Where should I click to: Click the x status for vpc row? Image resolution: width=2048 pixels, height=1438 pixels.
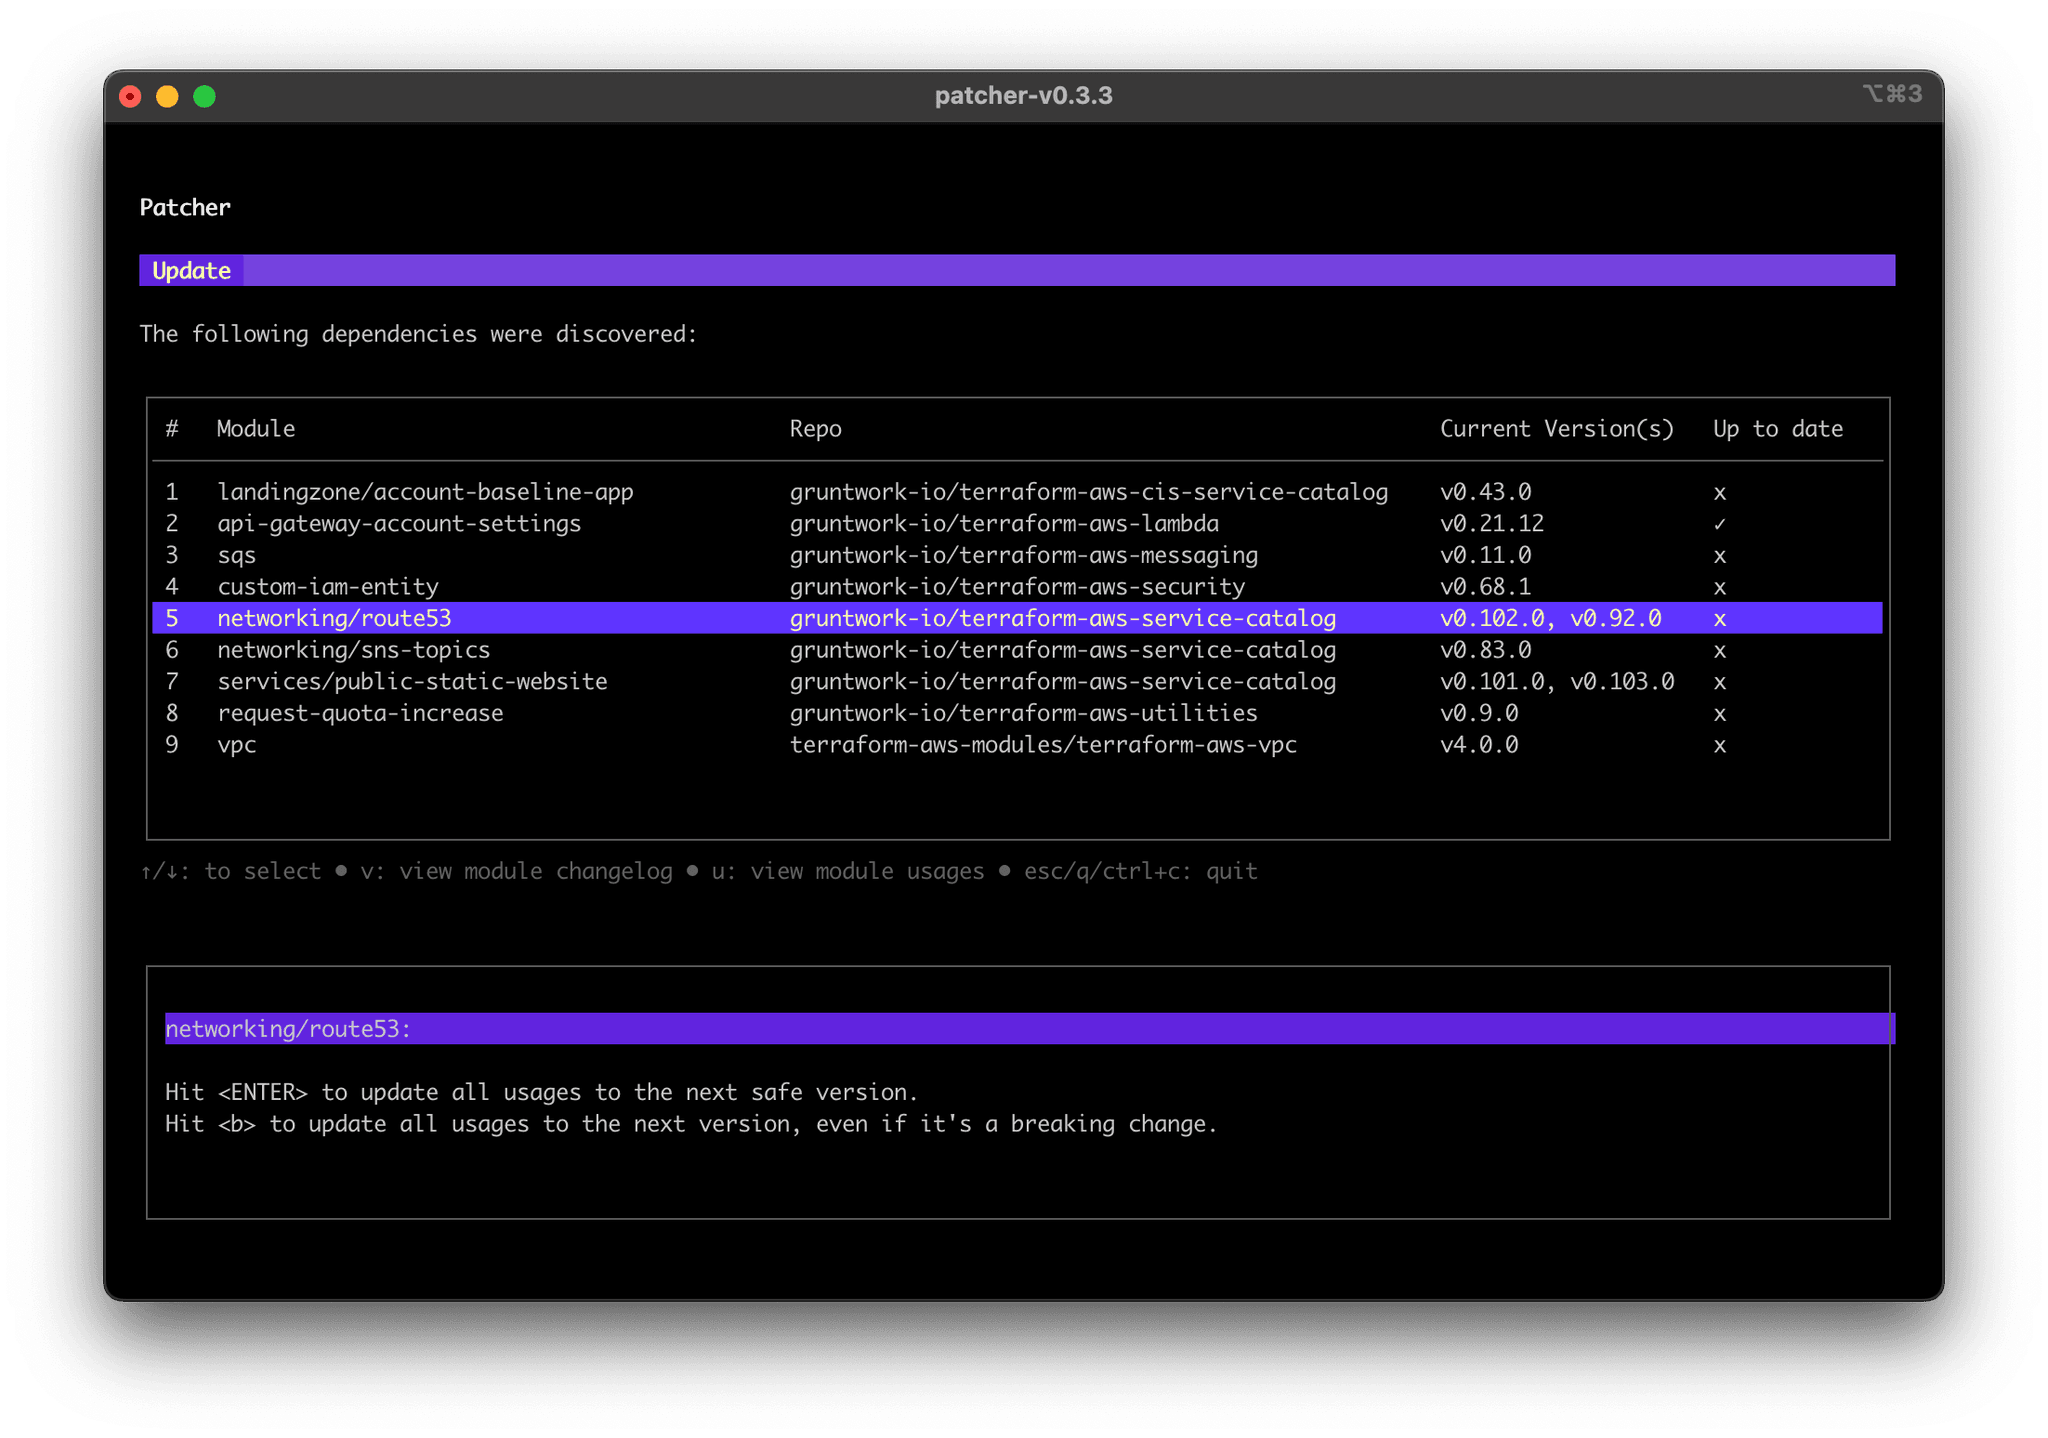(1719, 746)
